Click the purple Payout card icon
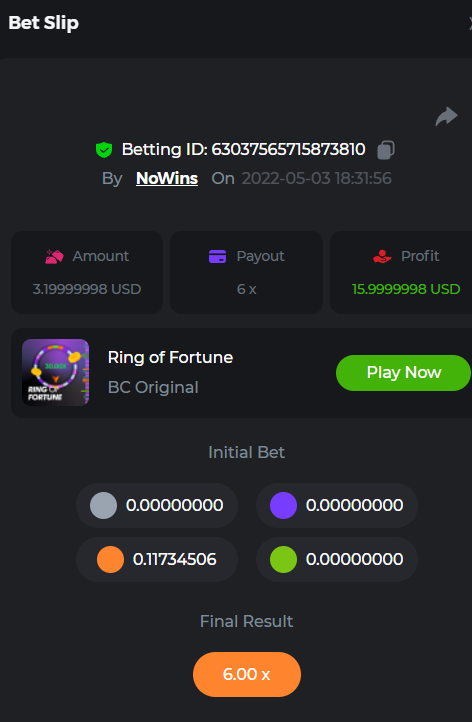The height and width of the screenshot is (722, 472). 217,256
